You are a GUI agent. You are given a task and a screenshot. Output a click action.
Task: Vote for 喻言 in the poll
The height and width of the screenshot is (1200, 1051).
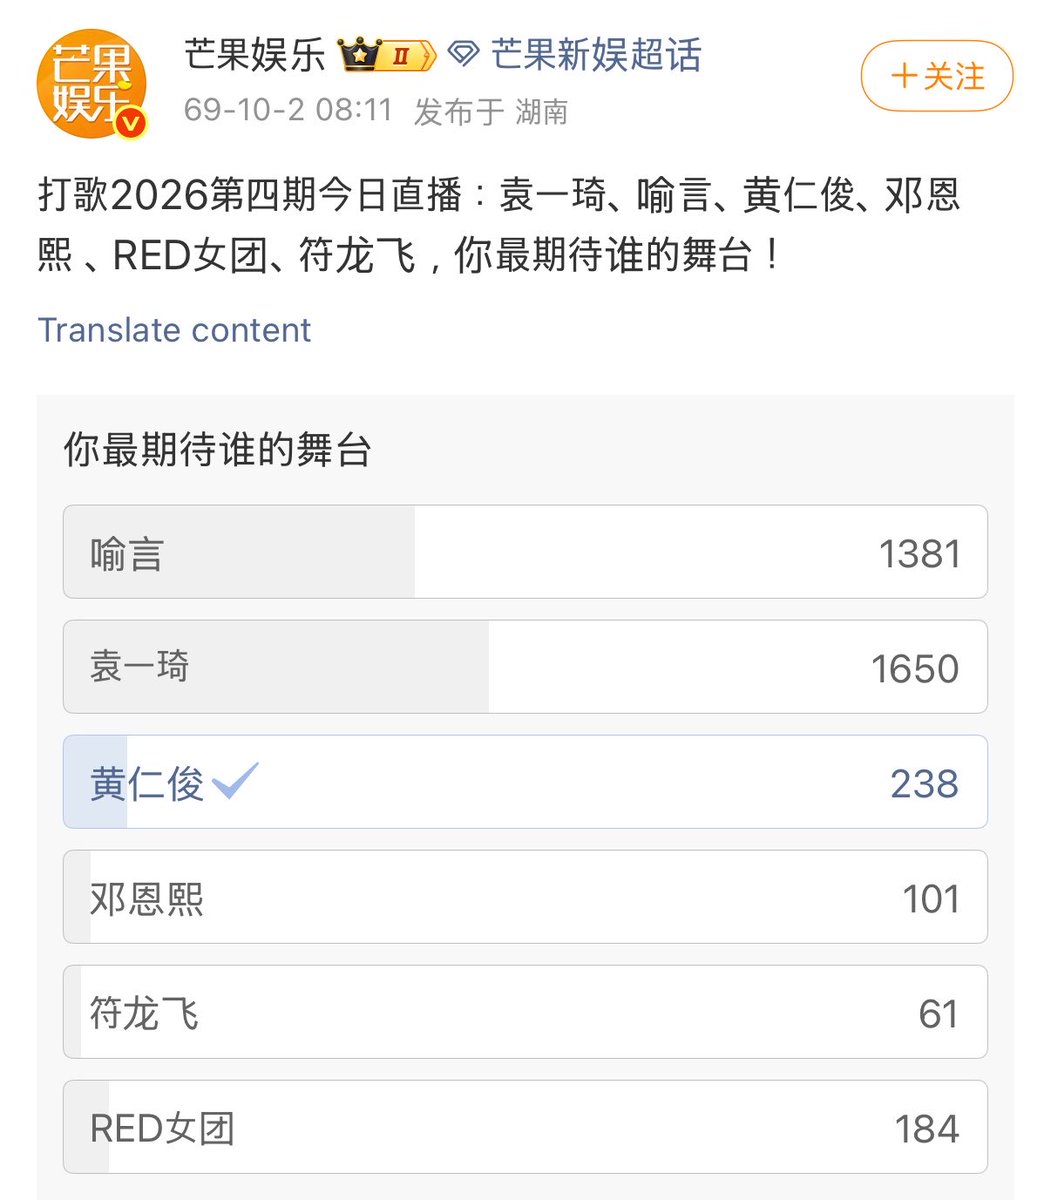tap(525, 552)
